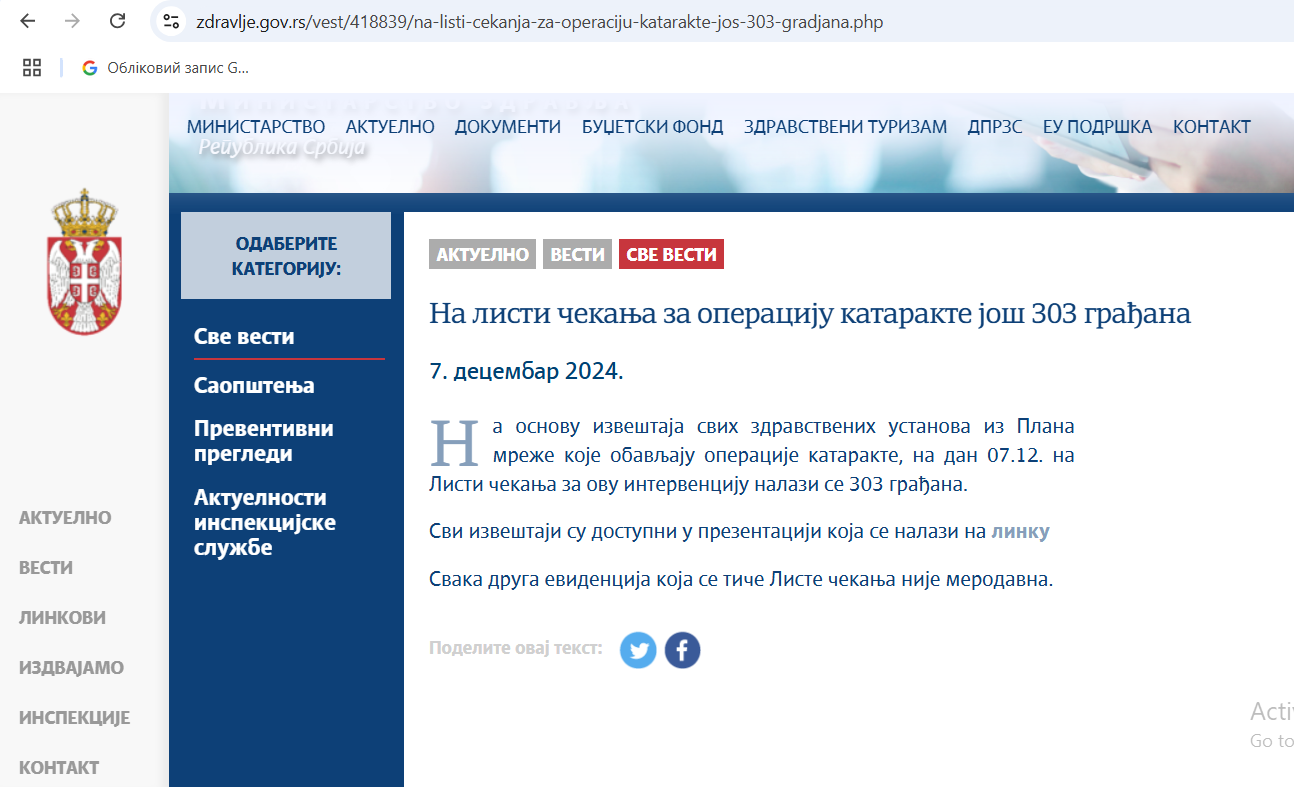Open the site information icon in address bar
This screenshot has width=1294, height=787.
(171, 22)
